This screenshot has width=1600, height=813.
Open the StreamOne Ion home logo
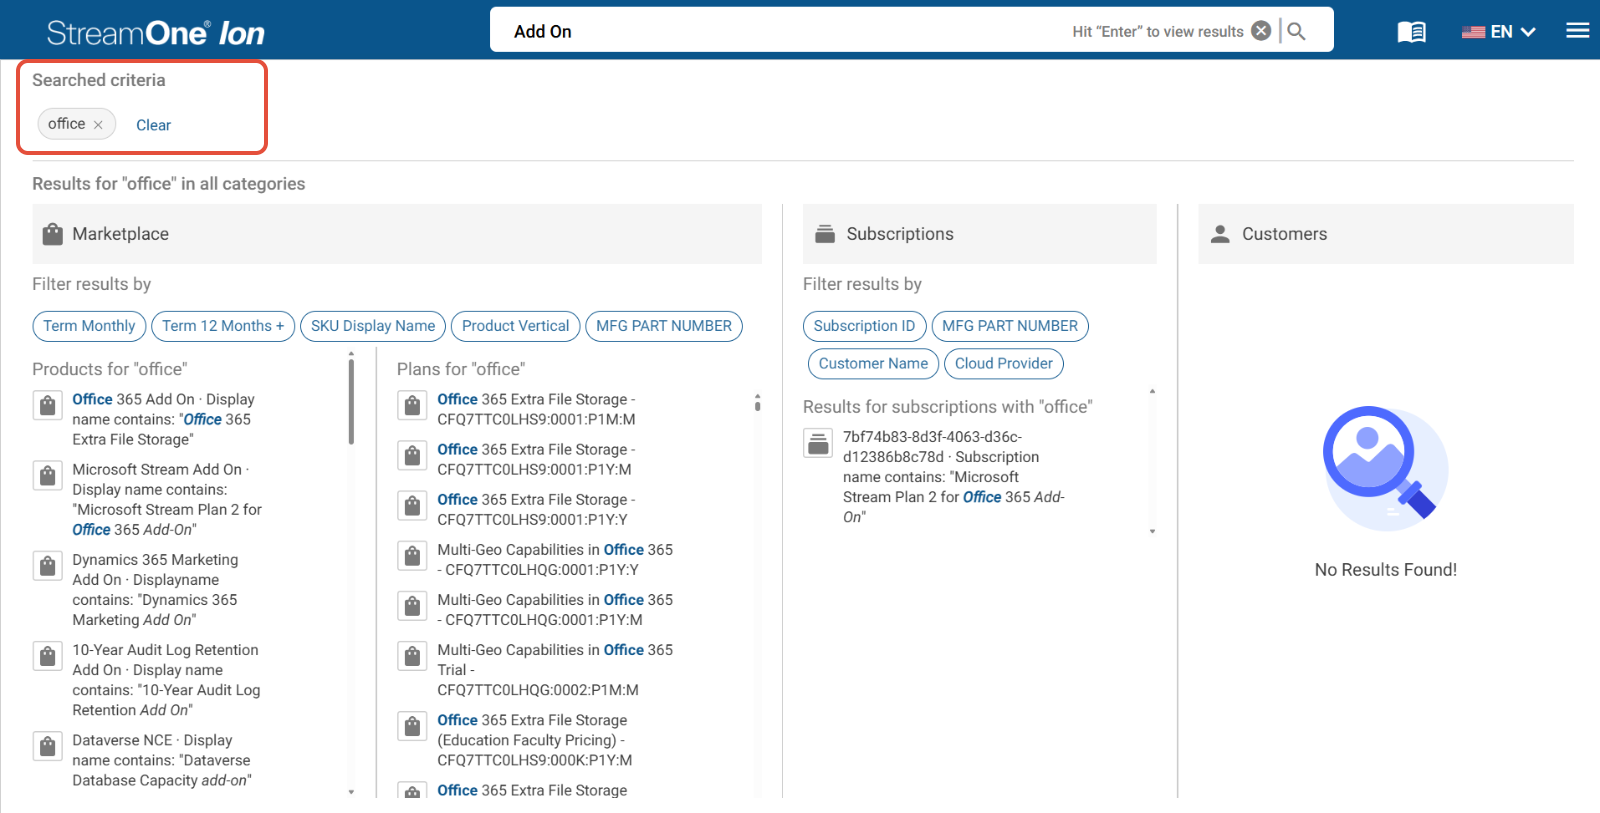pos(156,33)
